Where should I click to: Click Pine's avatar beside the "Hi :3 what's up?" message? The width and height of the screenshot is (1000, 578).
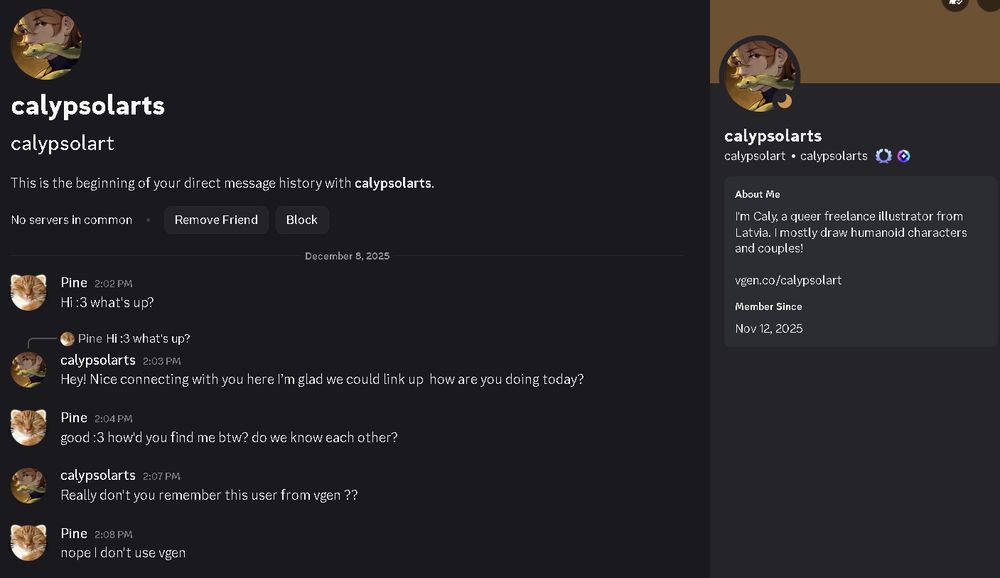pos(28,292)
